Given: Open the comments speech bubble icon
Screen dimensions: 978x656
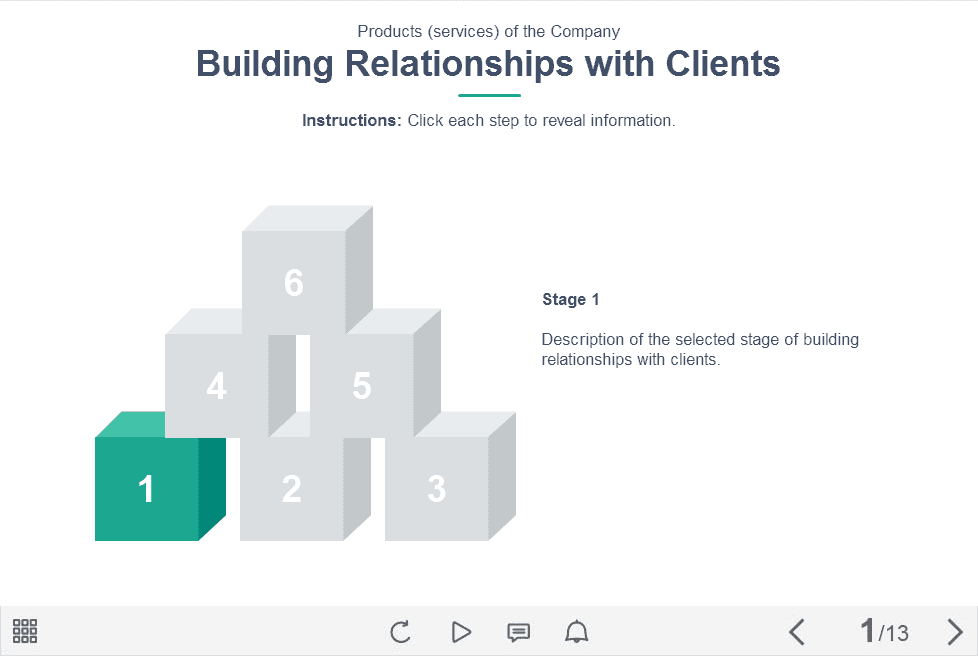Looking at the screenshot, I should coord(518,632).
